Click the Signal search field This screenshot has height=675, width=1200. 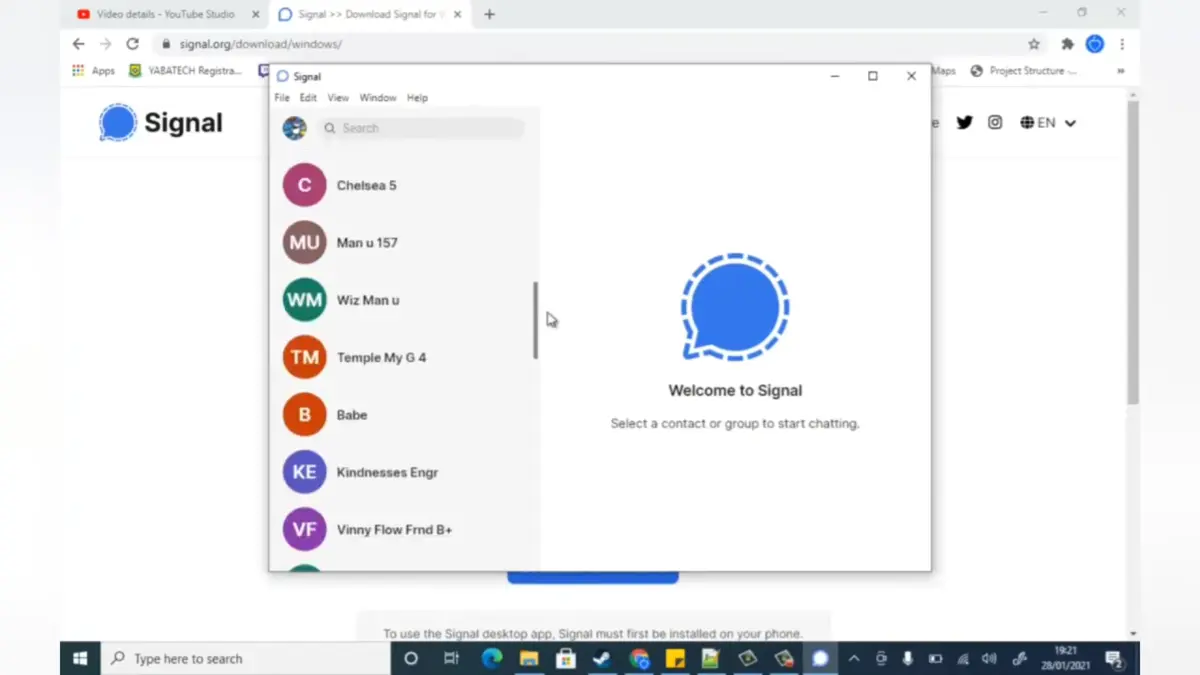[x=421, y=128]
